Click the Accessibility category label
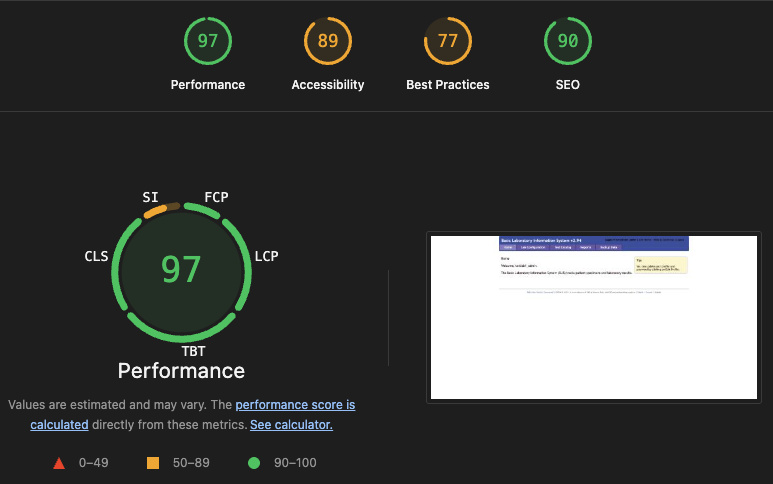 pyautogui.click(x=328, y=85)
